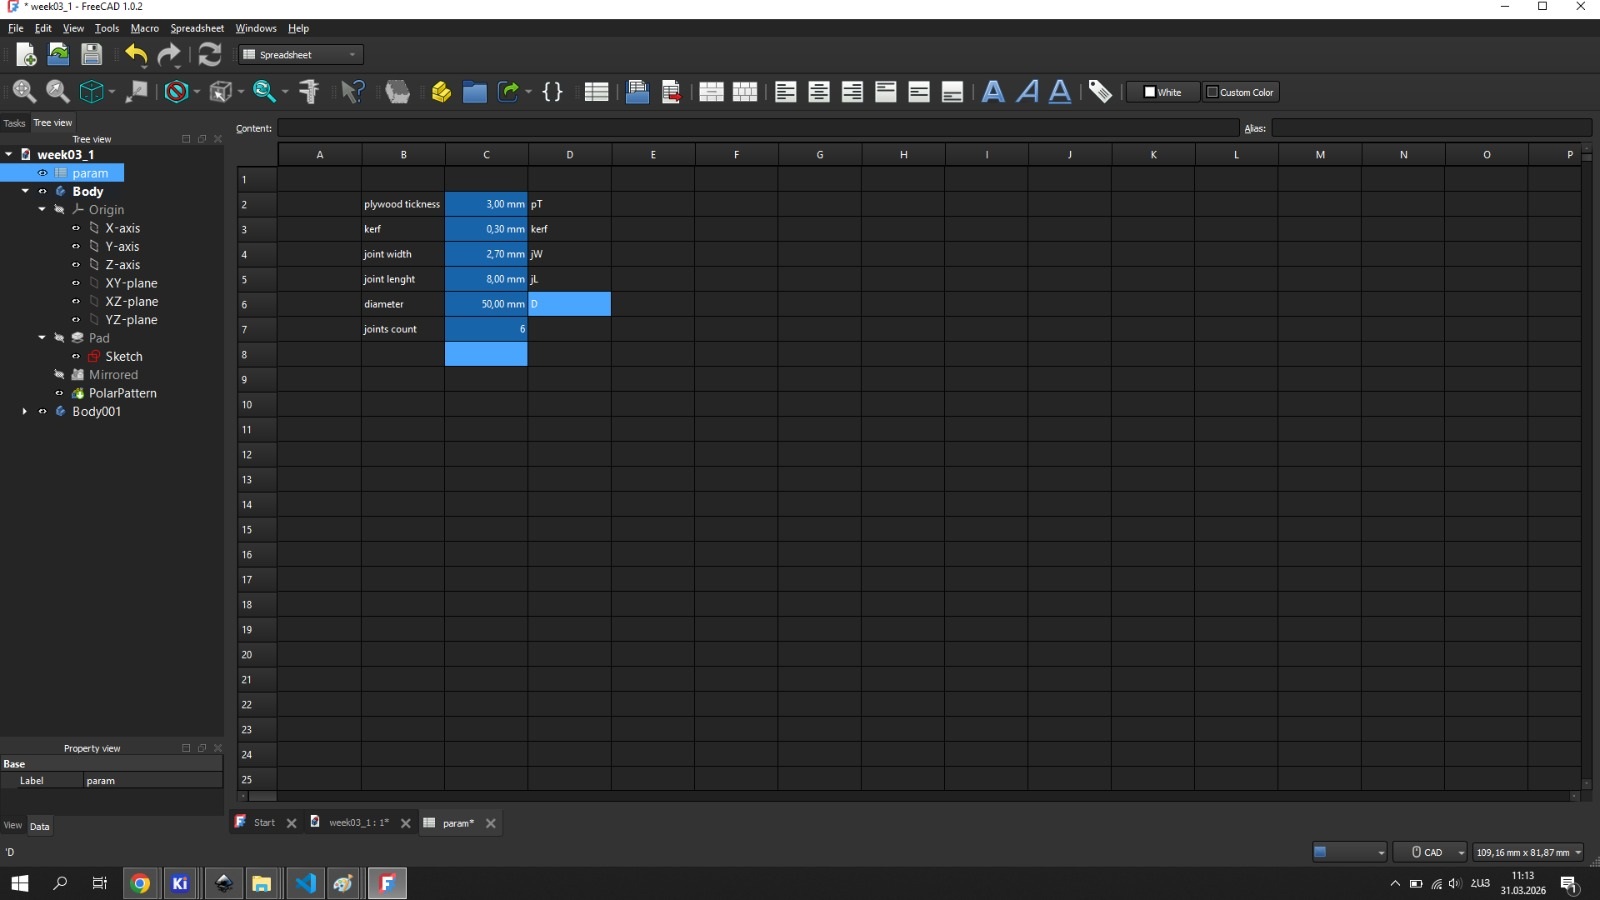Select the align center icon
Screen dimensions: 1600x900
(820, 92)
